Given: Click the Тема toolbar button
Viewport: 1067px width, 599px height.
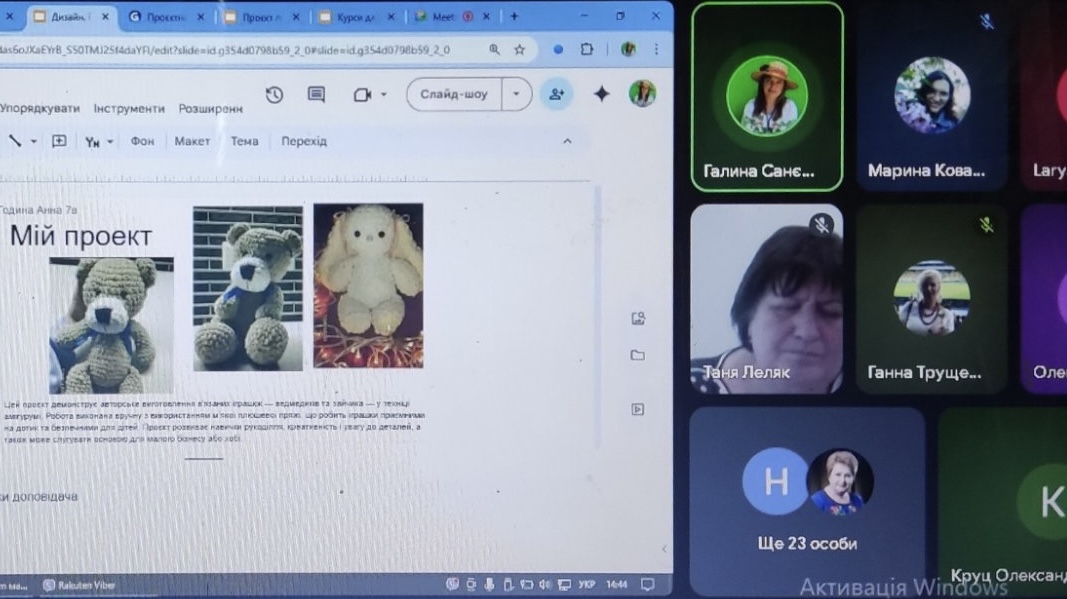Looking at the screenshot, I should 244,141.
